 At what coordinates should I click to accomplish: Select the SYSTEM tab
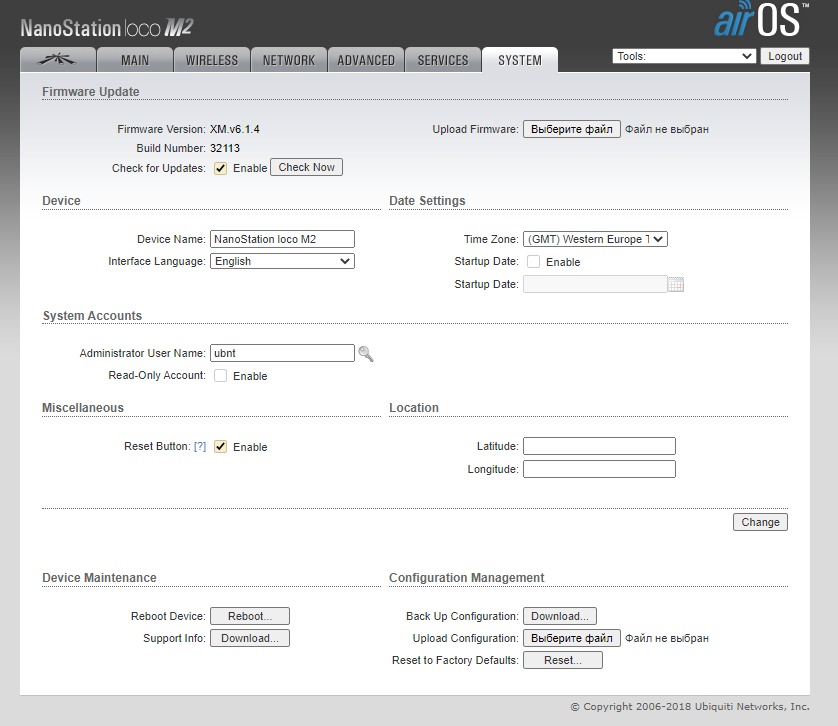click(x=519, y=60)
